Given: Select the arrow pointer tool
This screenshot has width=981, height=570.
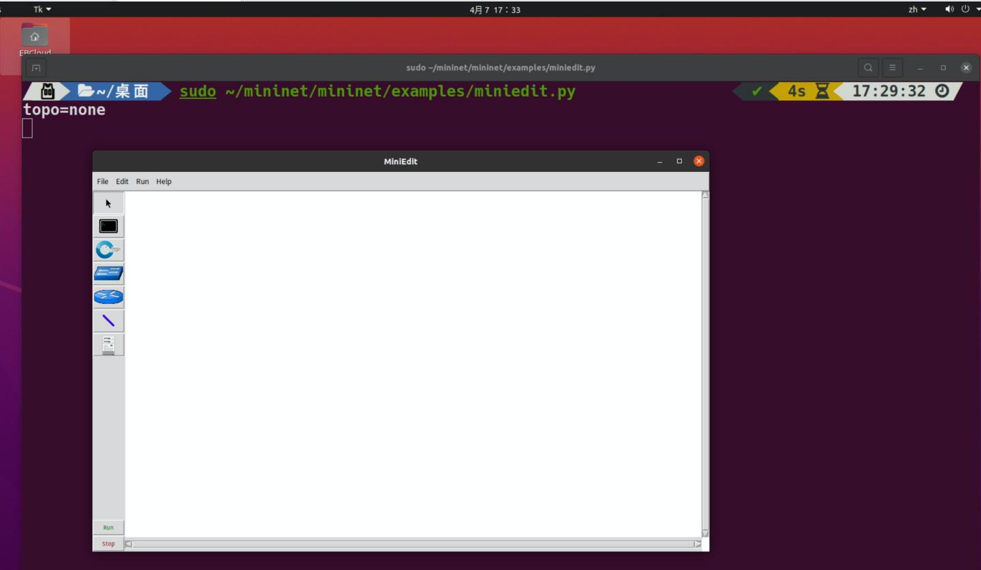Looking at the screenshot, I should click(x=108, y=203).
